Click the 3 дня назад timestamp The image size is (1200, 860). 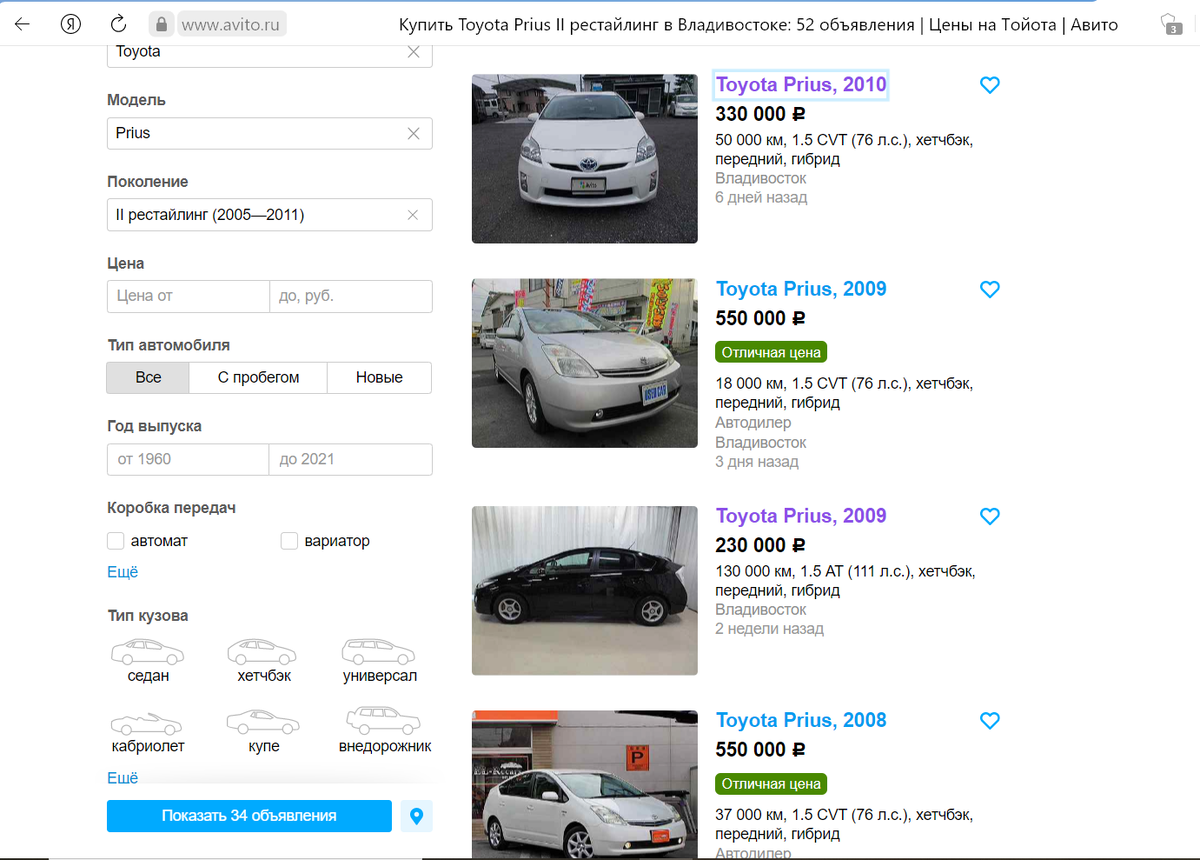coord(757,462)
